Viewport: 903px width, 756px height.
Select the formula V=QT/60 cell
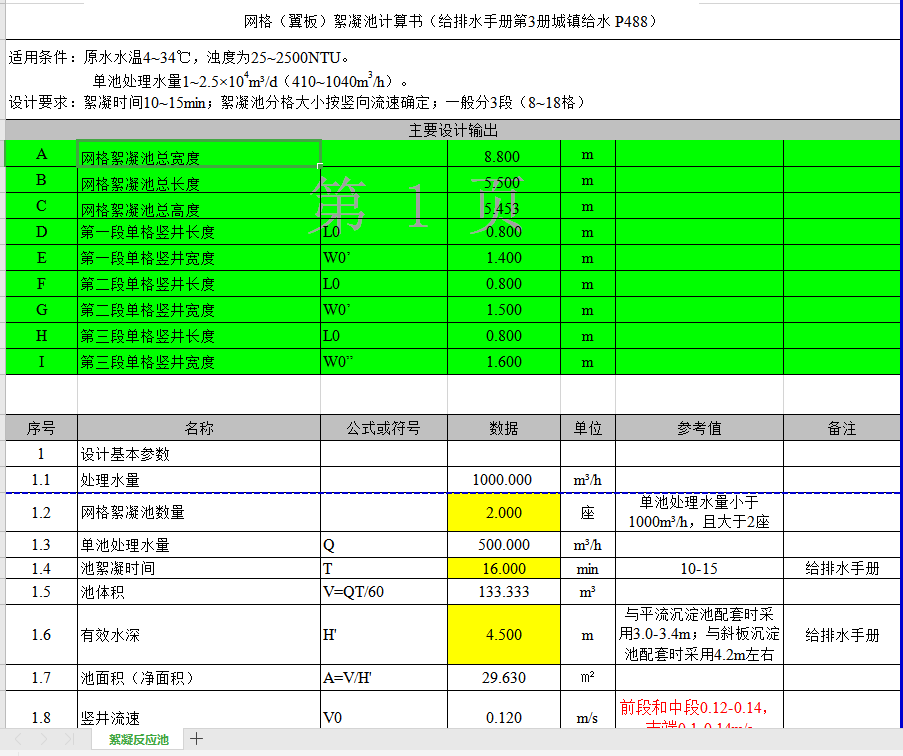tap(384, 592)
